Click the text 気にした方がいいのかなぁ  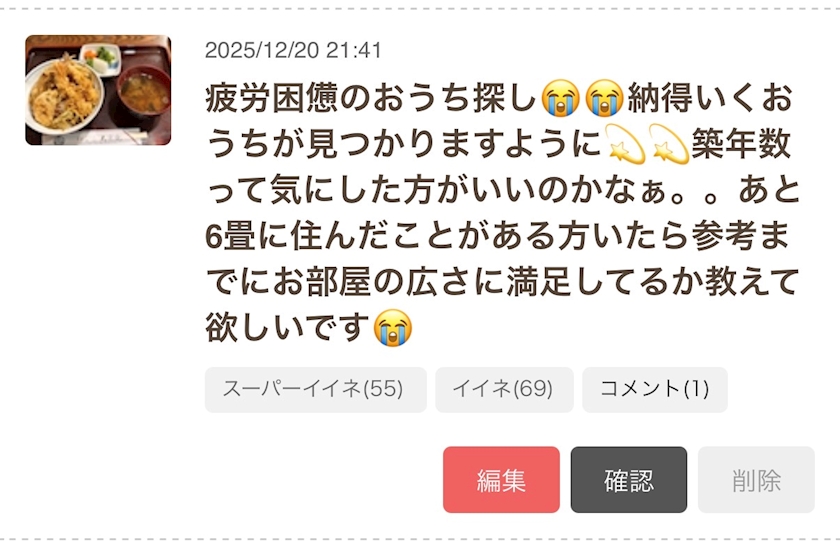click(x=469, y=190)
